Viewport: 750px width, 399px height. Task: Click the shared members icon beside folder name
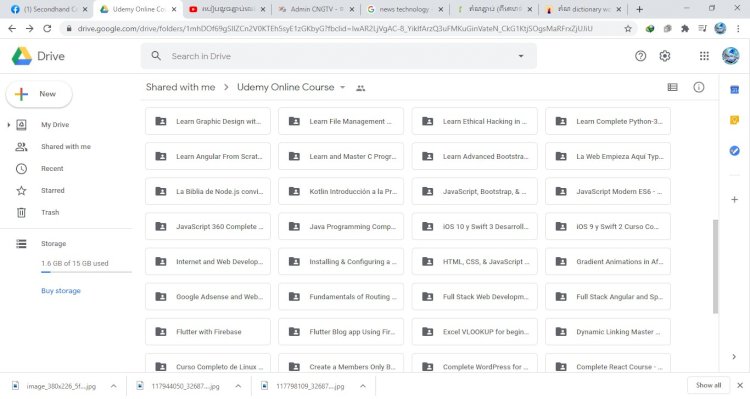click(361, 88)
